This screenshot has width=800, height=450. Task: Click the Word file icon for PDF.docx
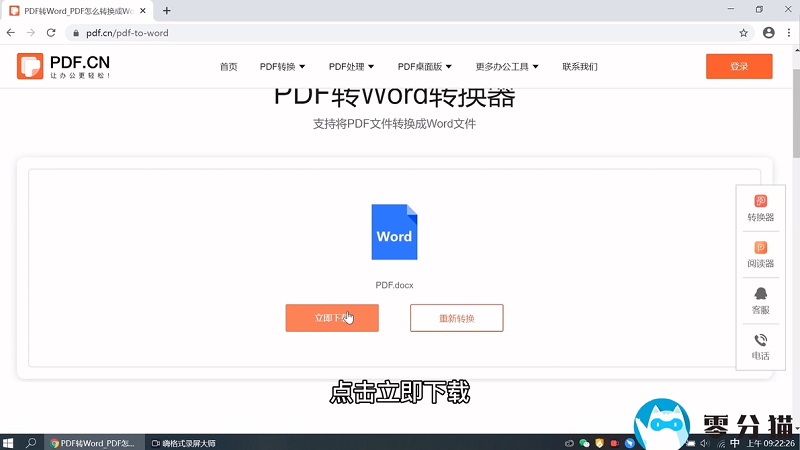click(394, 232)
